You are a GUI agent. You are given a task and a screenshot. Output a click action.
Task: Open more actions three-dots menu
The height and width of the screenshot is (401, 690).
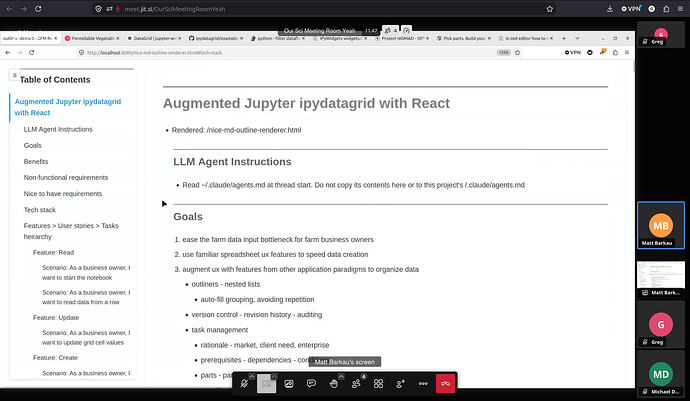(423, 384)
